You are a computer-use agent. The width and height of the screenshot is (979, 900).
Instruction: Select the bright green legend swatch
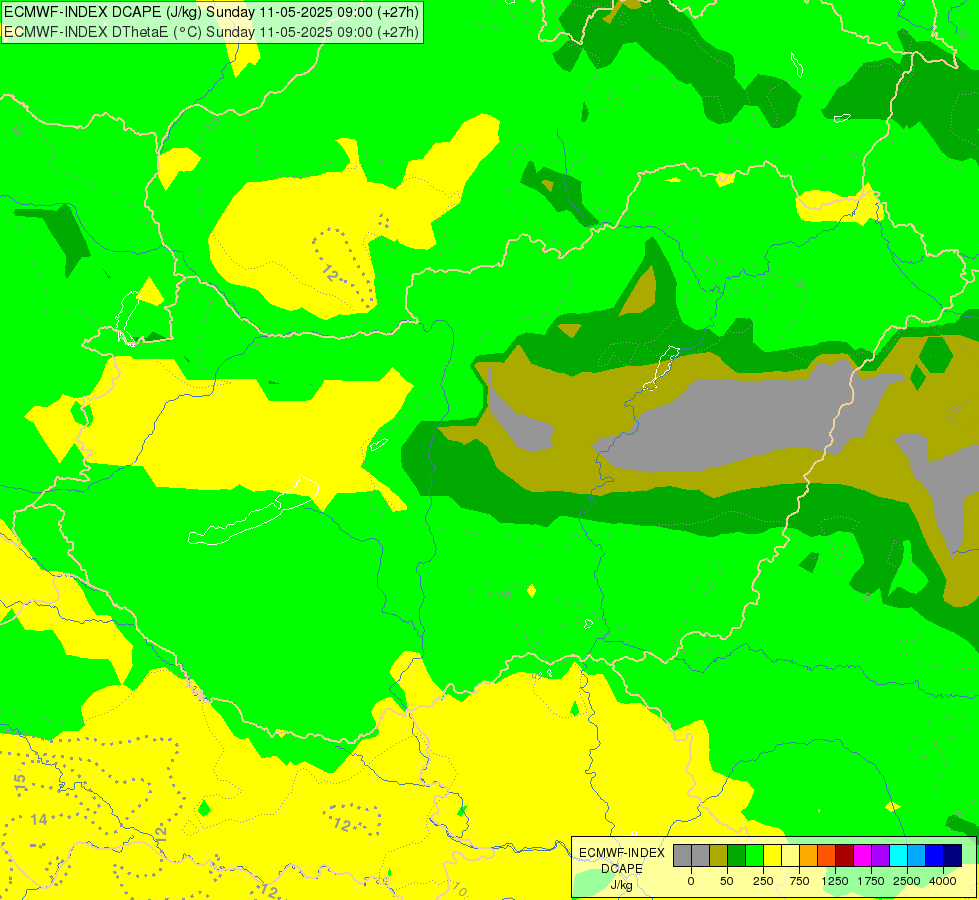755,856
